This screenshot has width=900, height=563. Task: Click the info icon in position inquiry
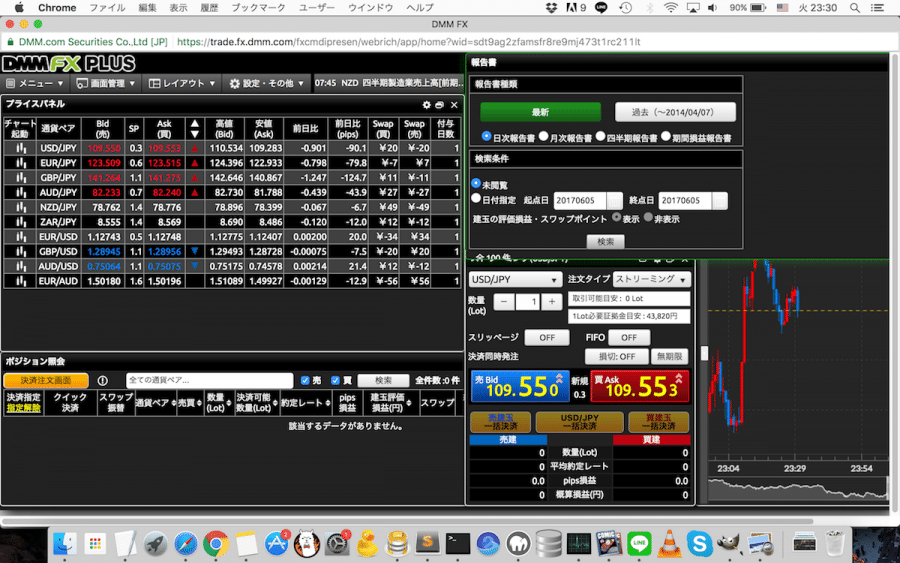103,380
